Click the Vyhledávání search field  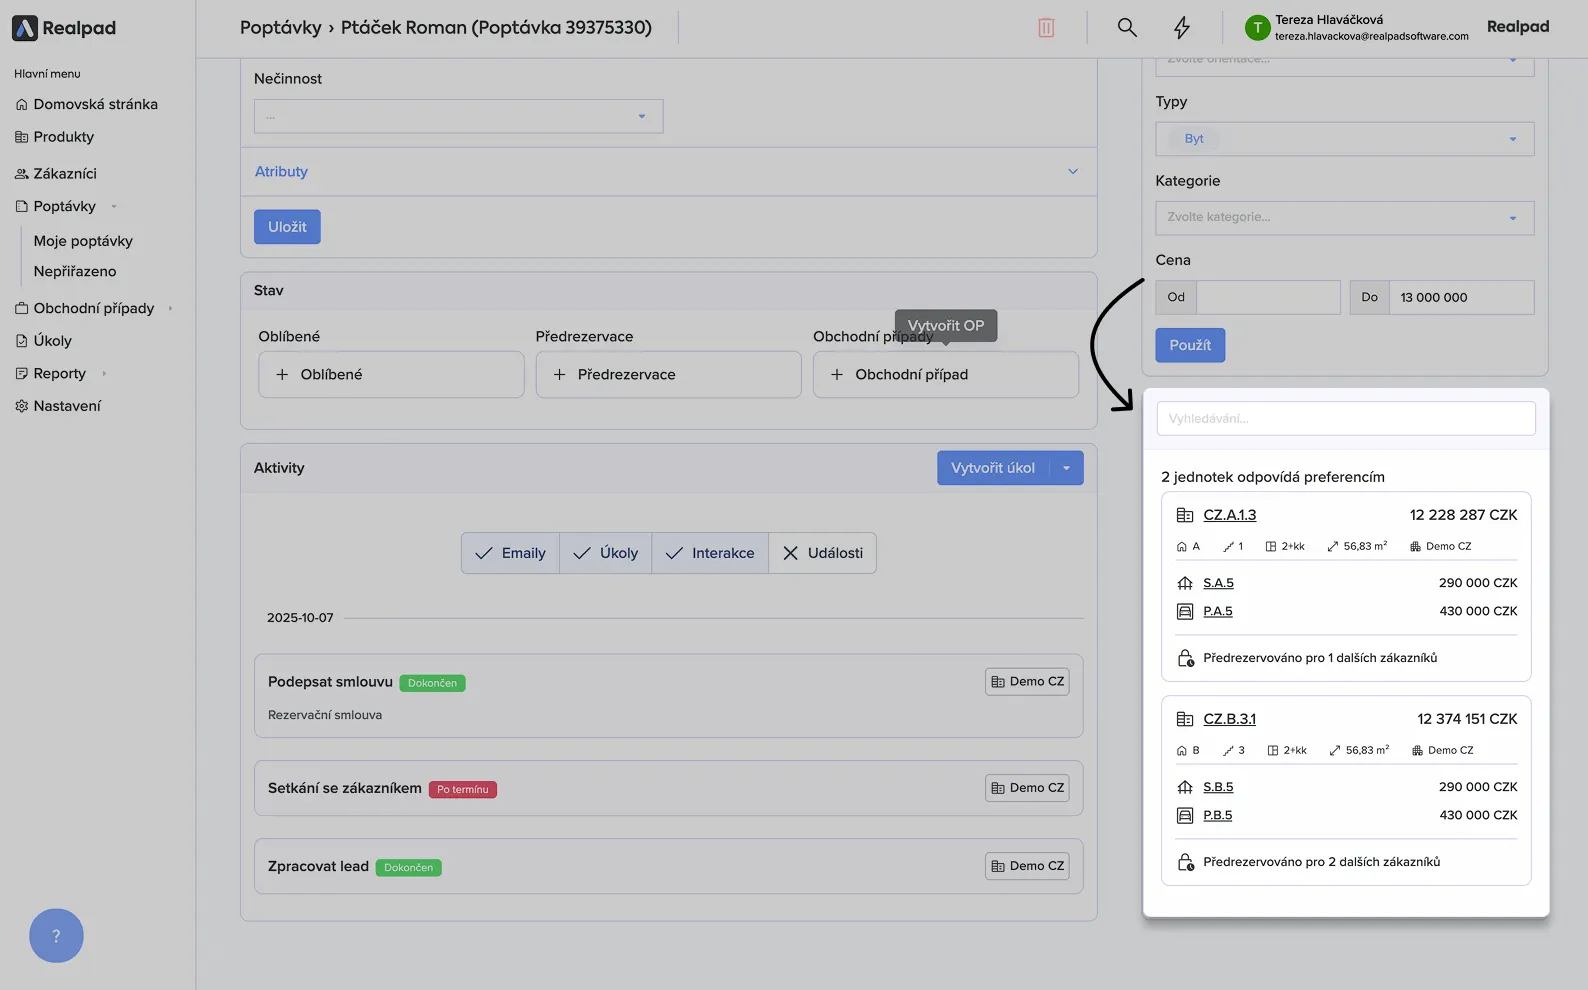1345,419
